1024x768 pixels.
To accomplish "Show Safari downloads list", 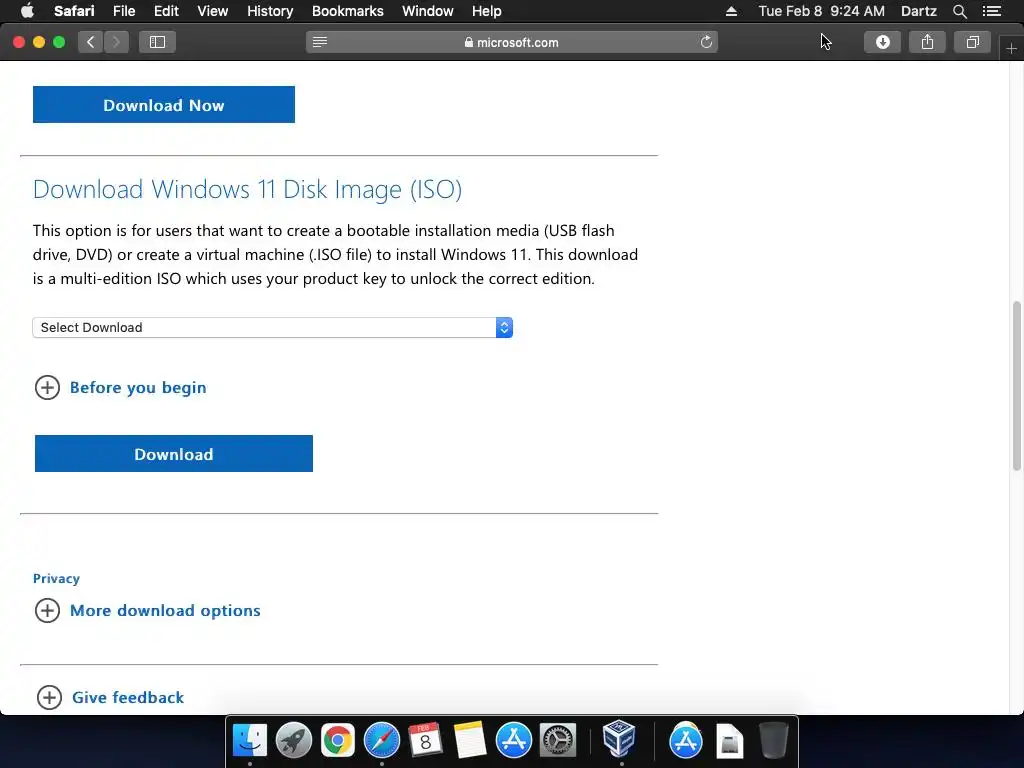I will 882,42.
